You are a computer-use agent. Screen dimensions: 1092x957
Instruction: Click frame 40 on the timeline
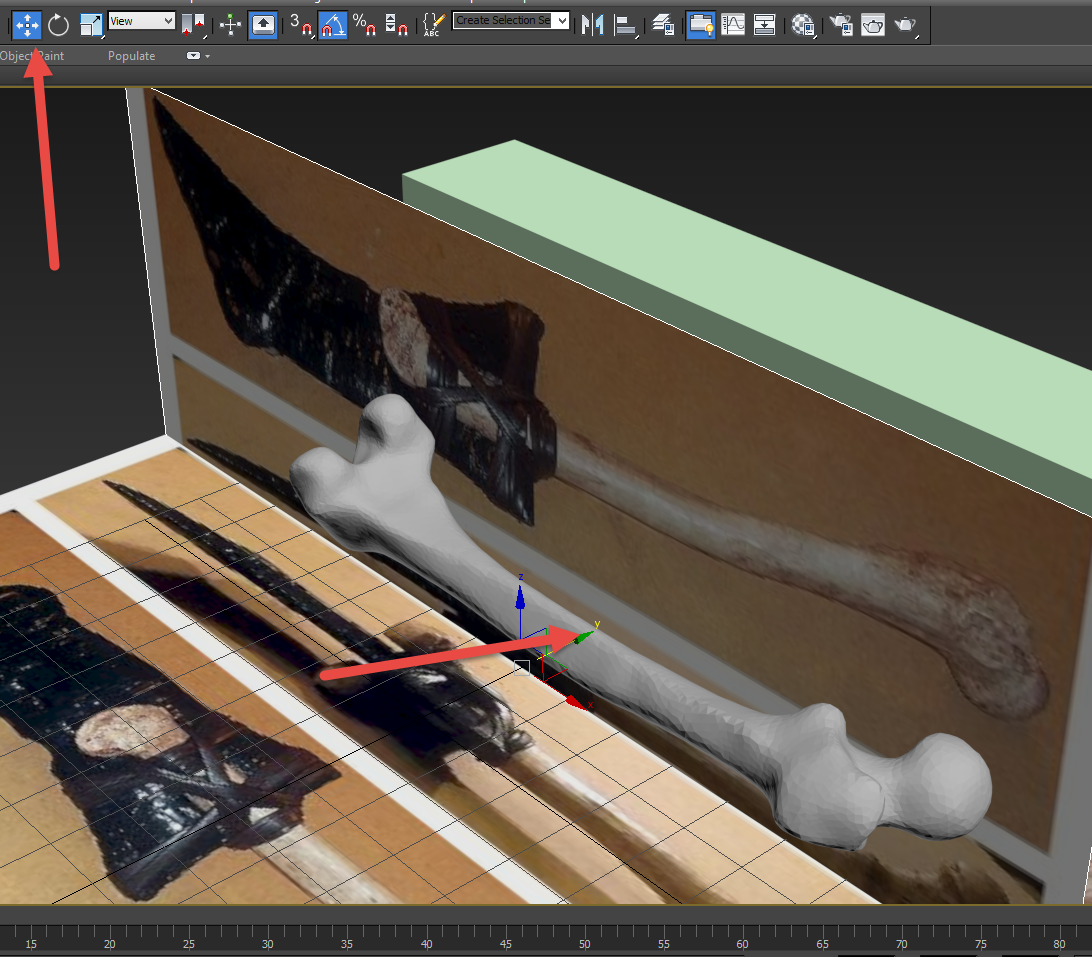426,944
